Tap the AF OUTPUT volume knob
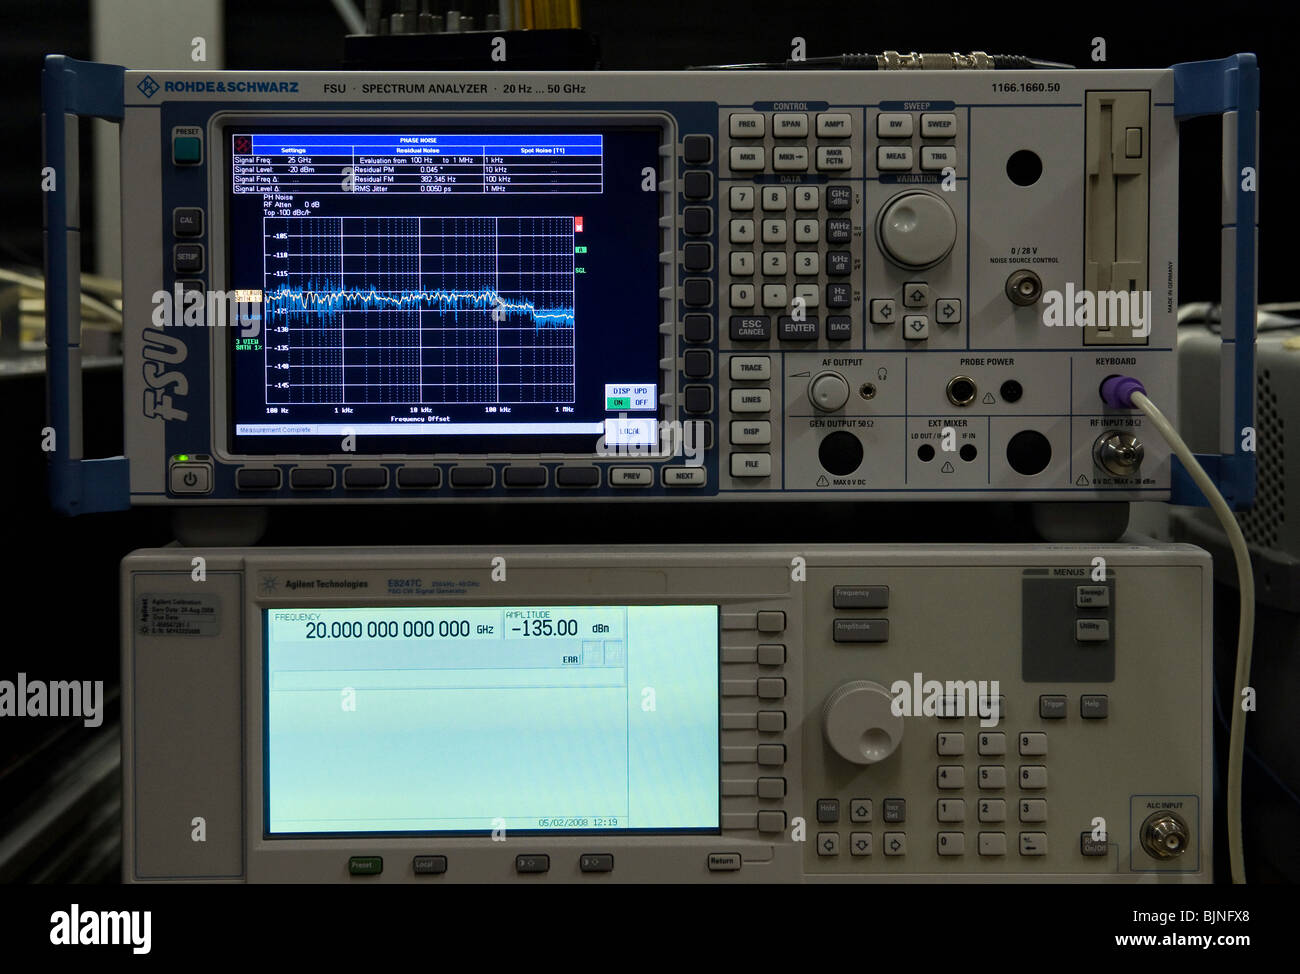1300x974 pixels. coord(828,391)
